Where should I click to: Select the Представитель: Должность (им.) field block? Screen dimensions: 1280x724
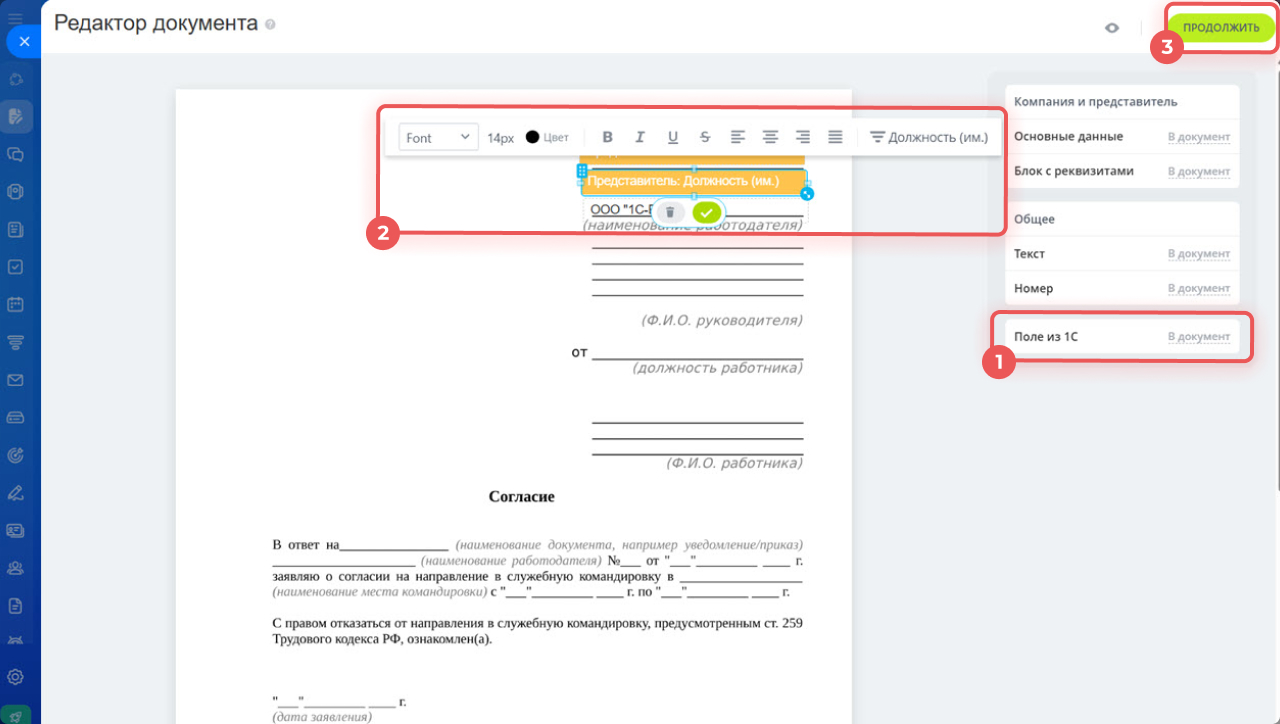coord(694,181)
